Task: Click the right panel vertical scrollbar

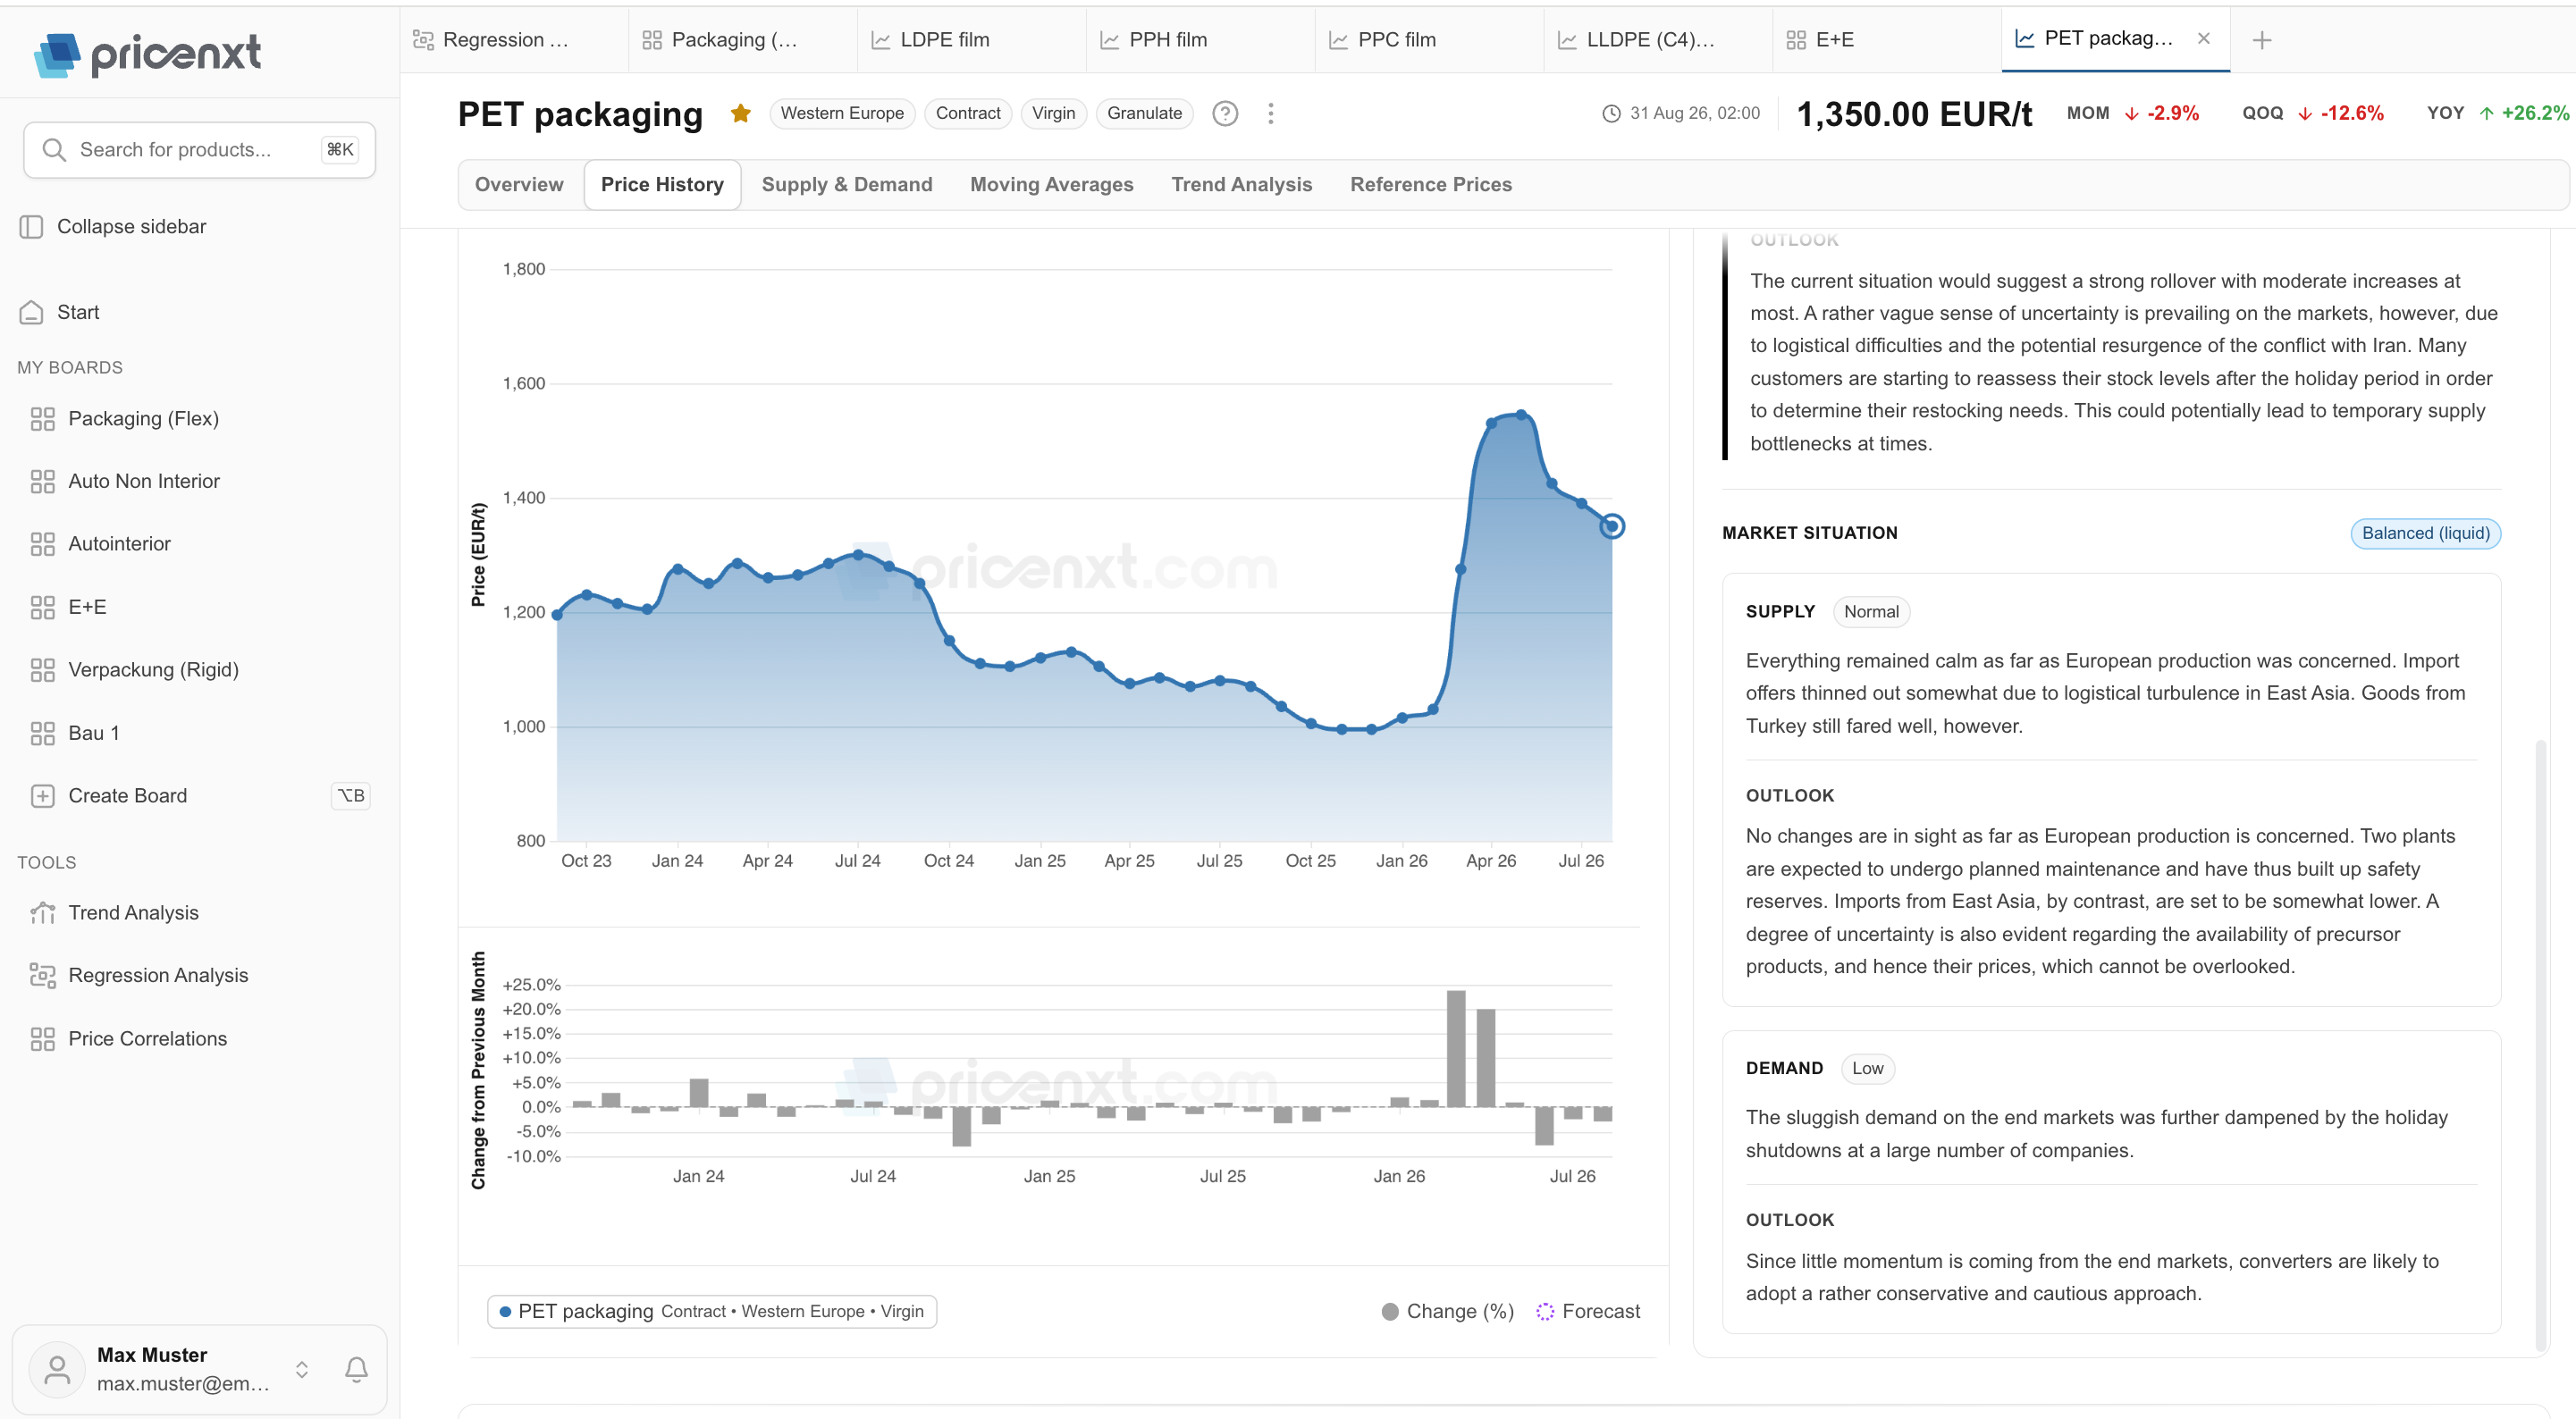Action: click(x=2540, y=1045)
